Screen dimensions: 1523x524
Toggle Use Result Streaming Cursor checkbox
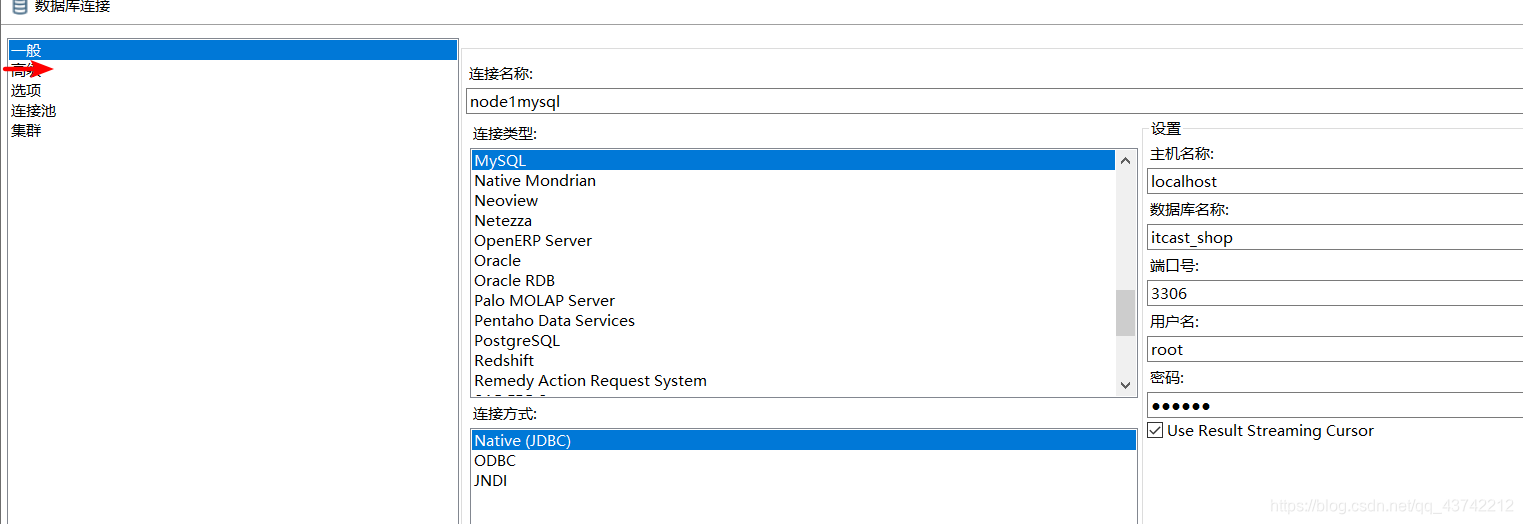[x=1155, y=431]
